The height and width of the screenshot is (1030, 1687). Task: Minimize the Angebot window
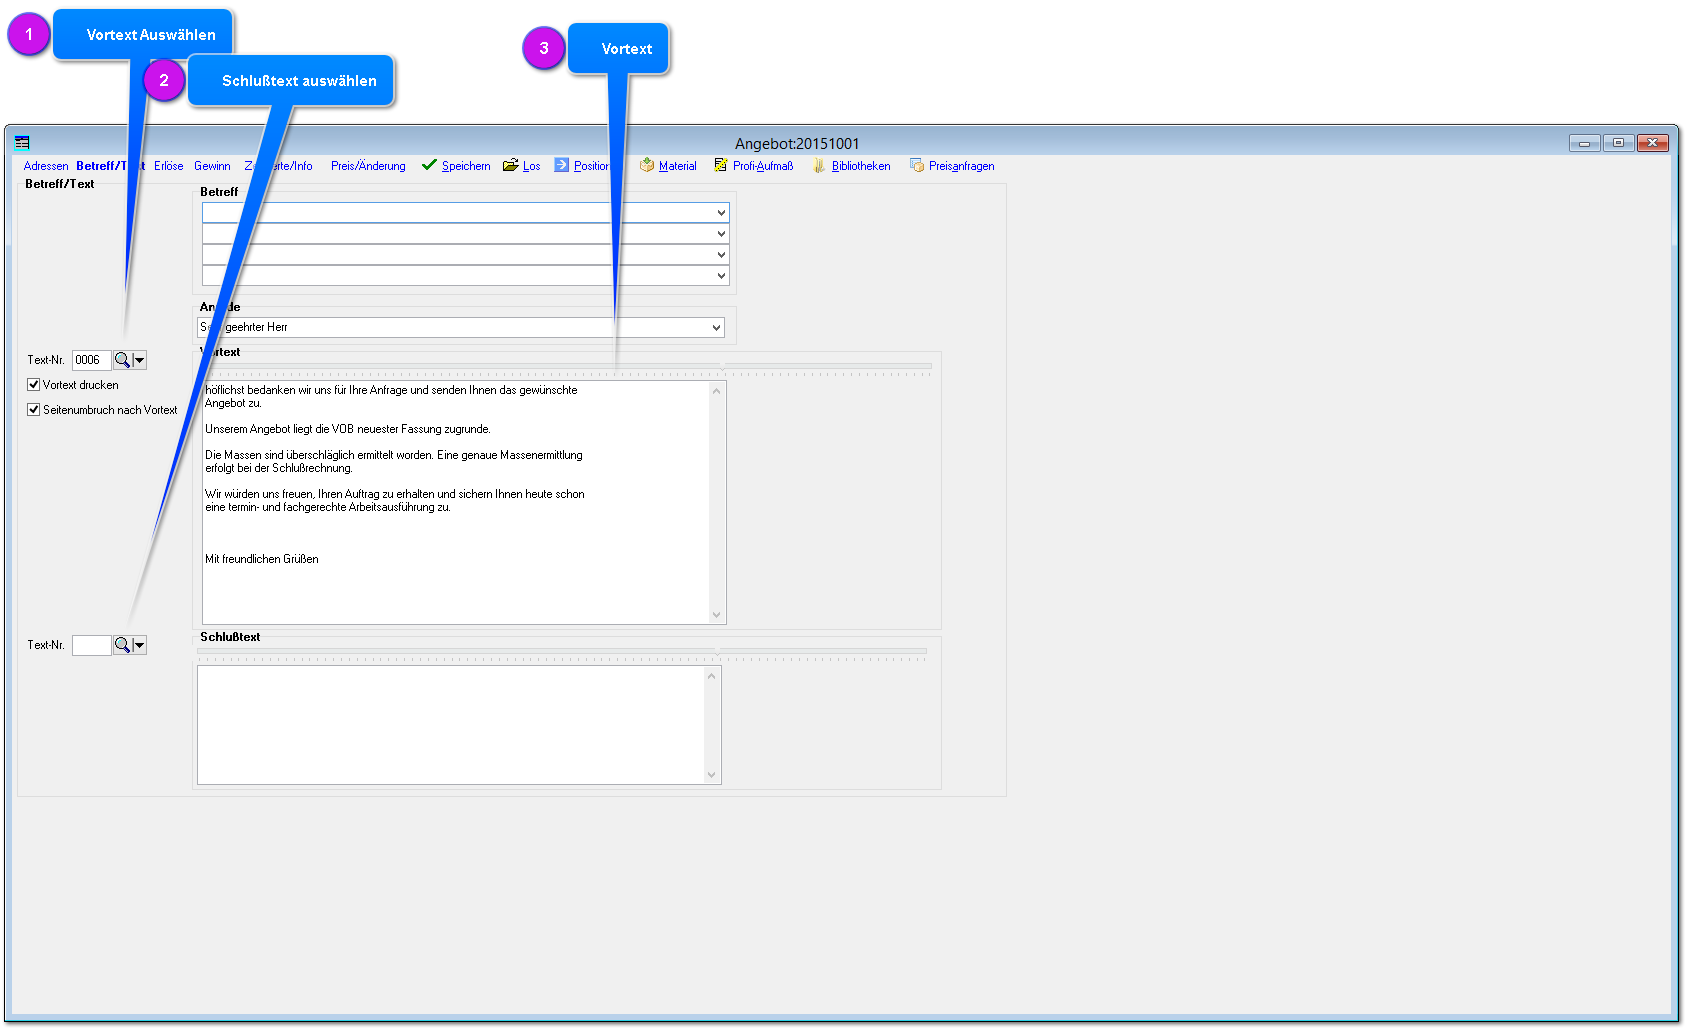(x=1584, y=143)
